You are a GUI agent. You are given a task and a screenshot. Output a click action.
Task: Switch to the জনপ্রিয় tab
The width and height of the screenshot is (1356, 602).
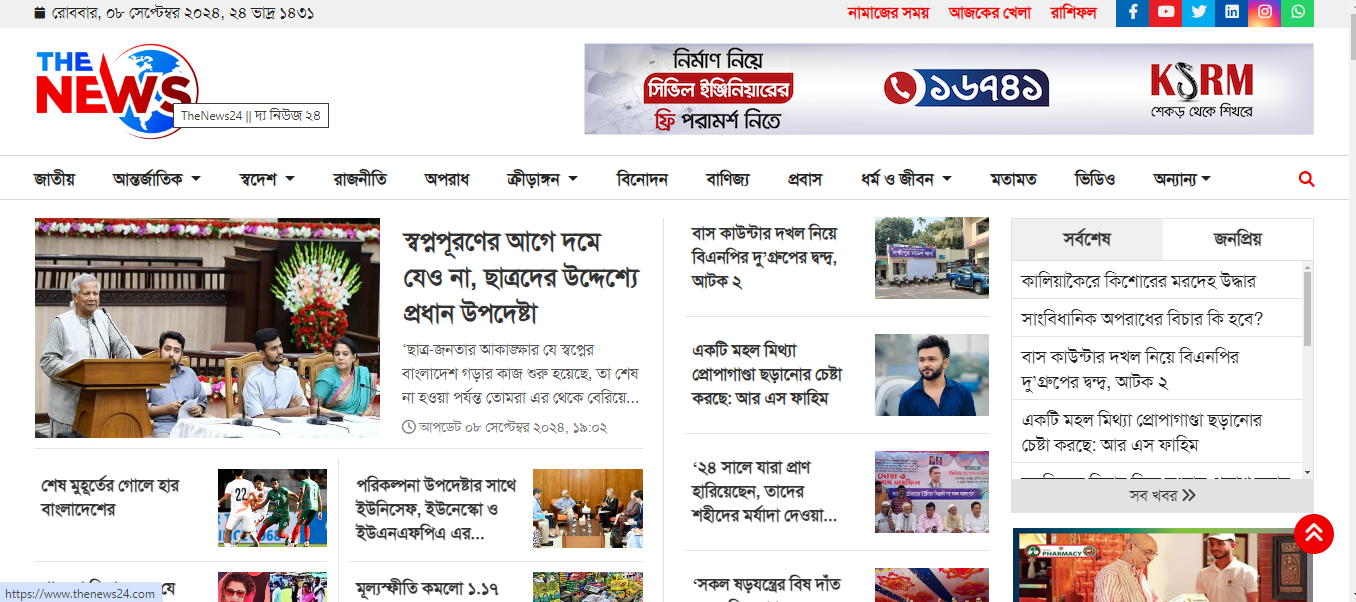tap(1237, 239)
